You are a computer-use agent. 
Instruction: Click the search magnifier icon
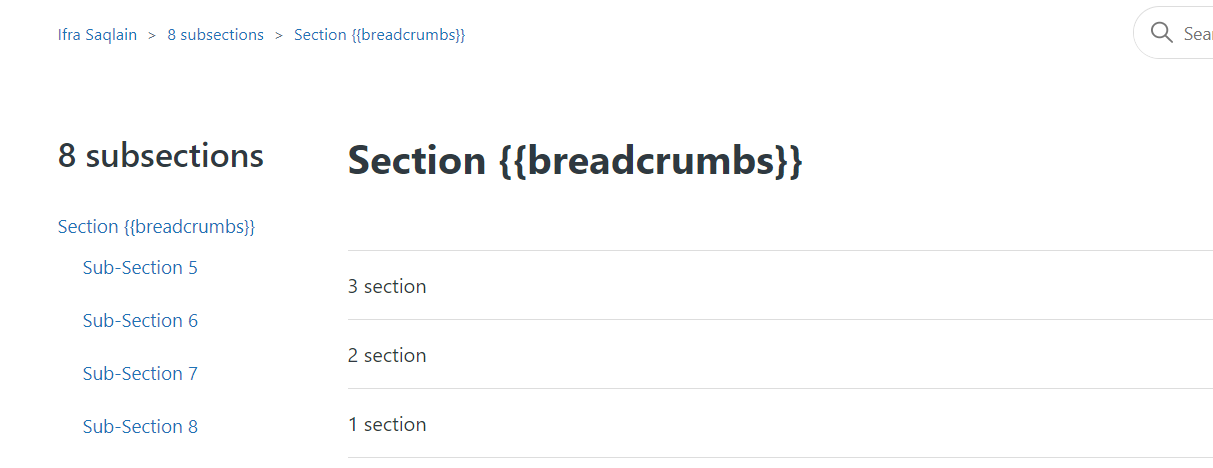[x=1161, y=33]
